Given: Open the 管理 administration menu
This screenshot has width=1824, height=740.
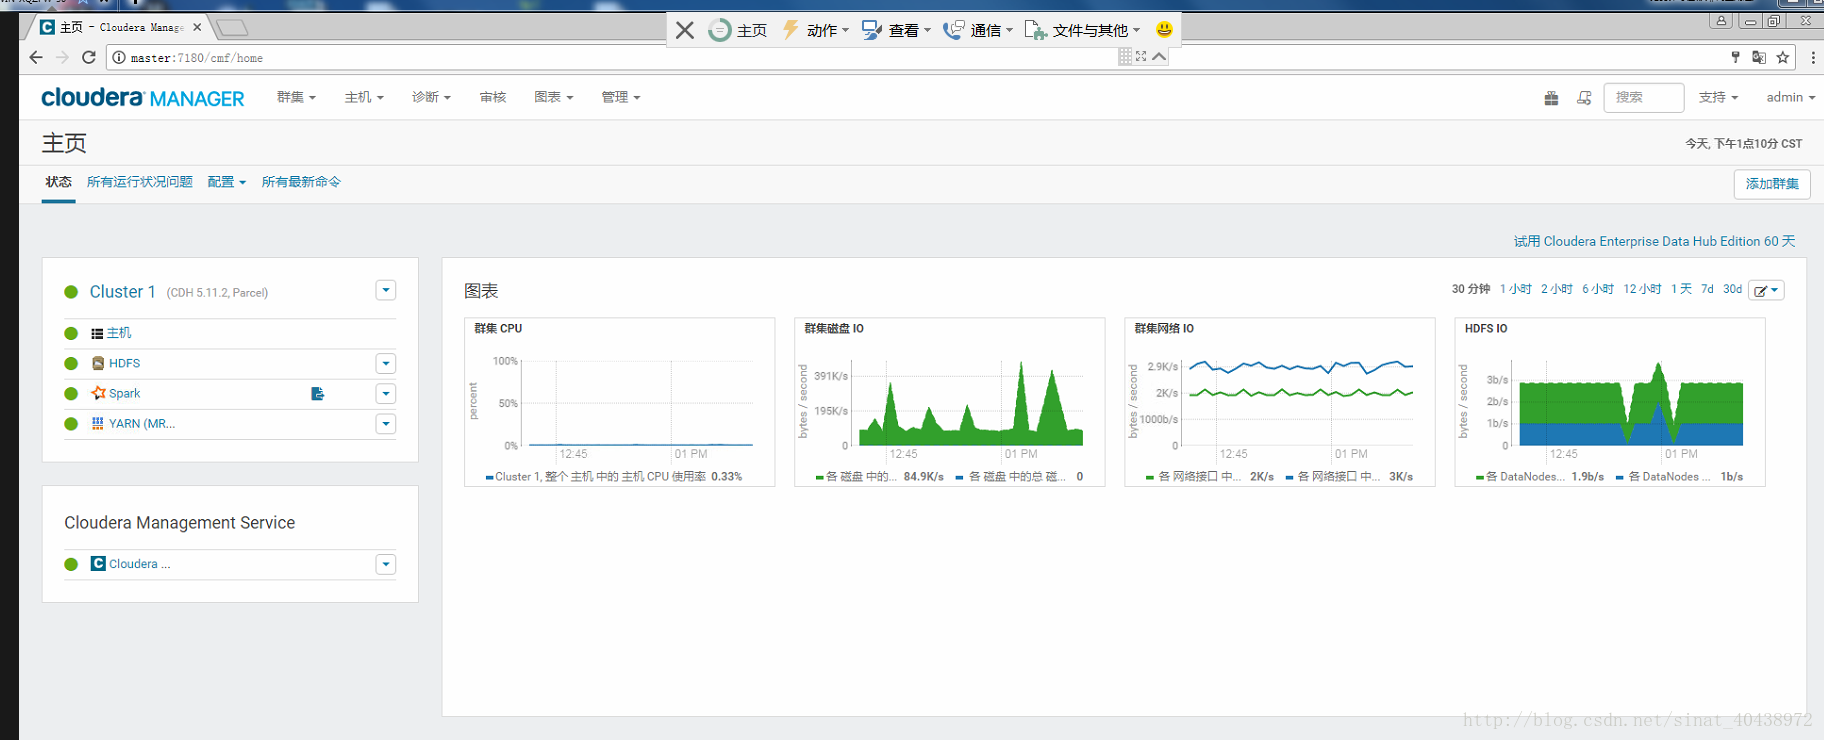Looking at the screenshot, I should point(621,97).
